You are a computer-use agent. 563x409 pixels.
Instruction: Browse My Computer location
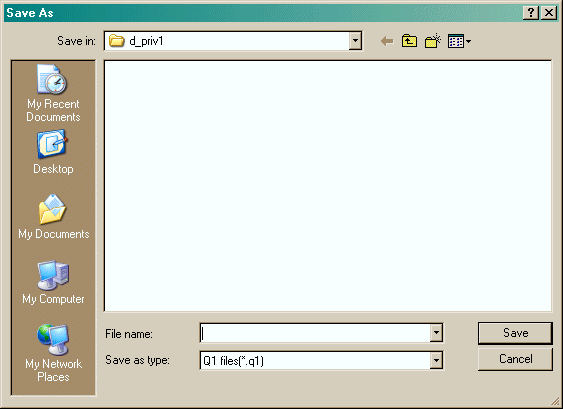click(53, 283)
